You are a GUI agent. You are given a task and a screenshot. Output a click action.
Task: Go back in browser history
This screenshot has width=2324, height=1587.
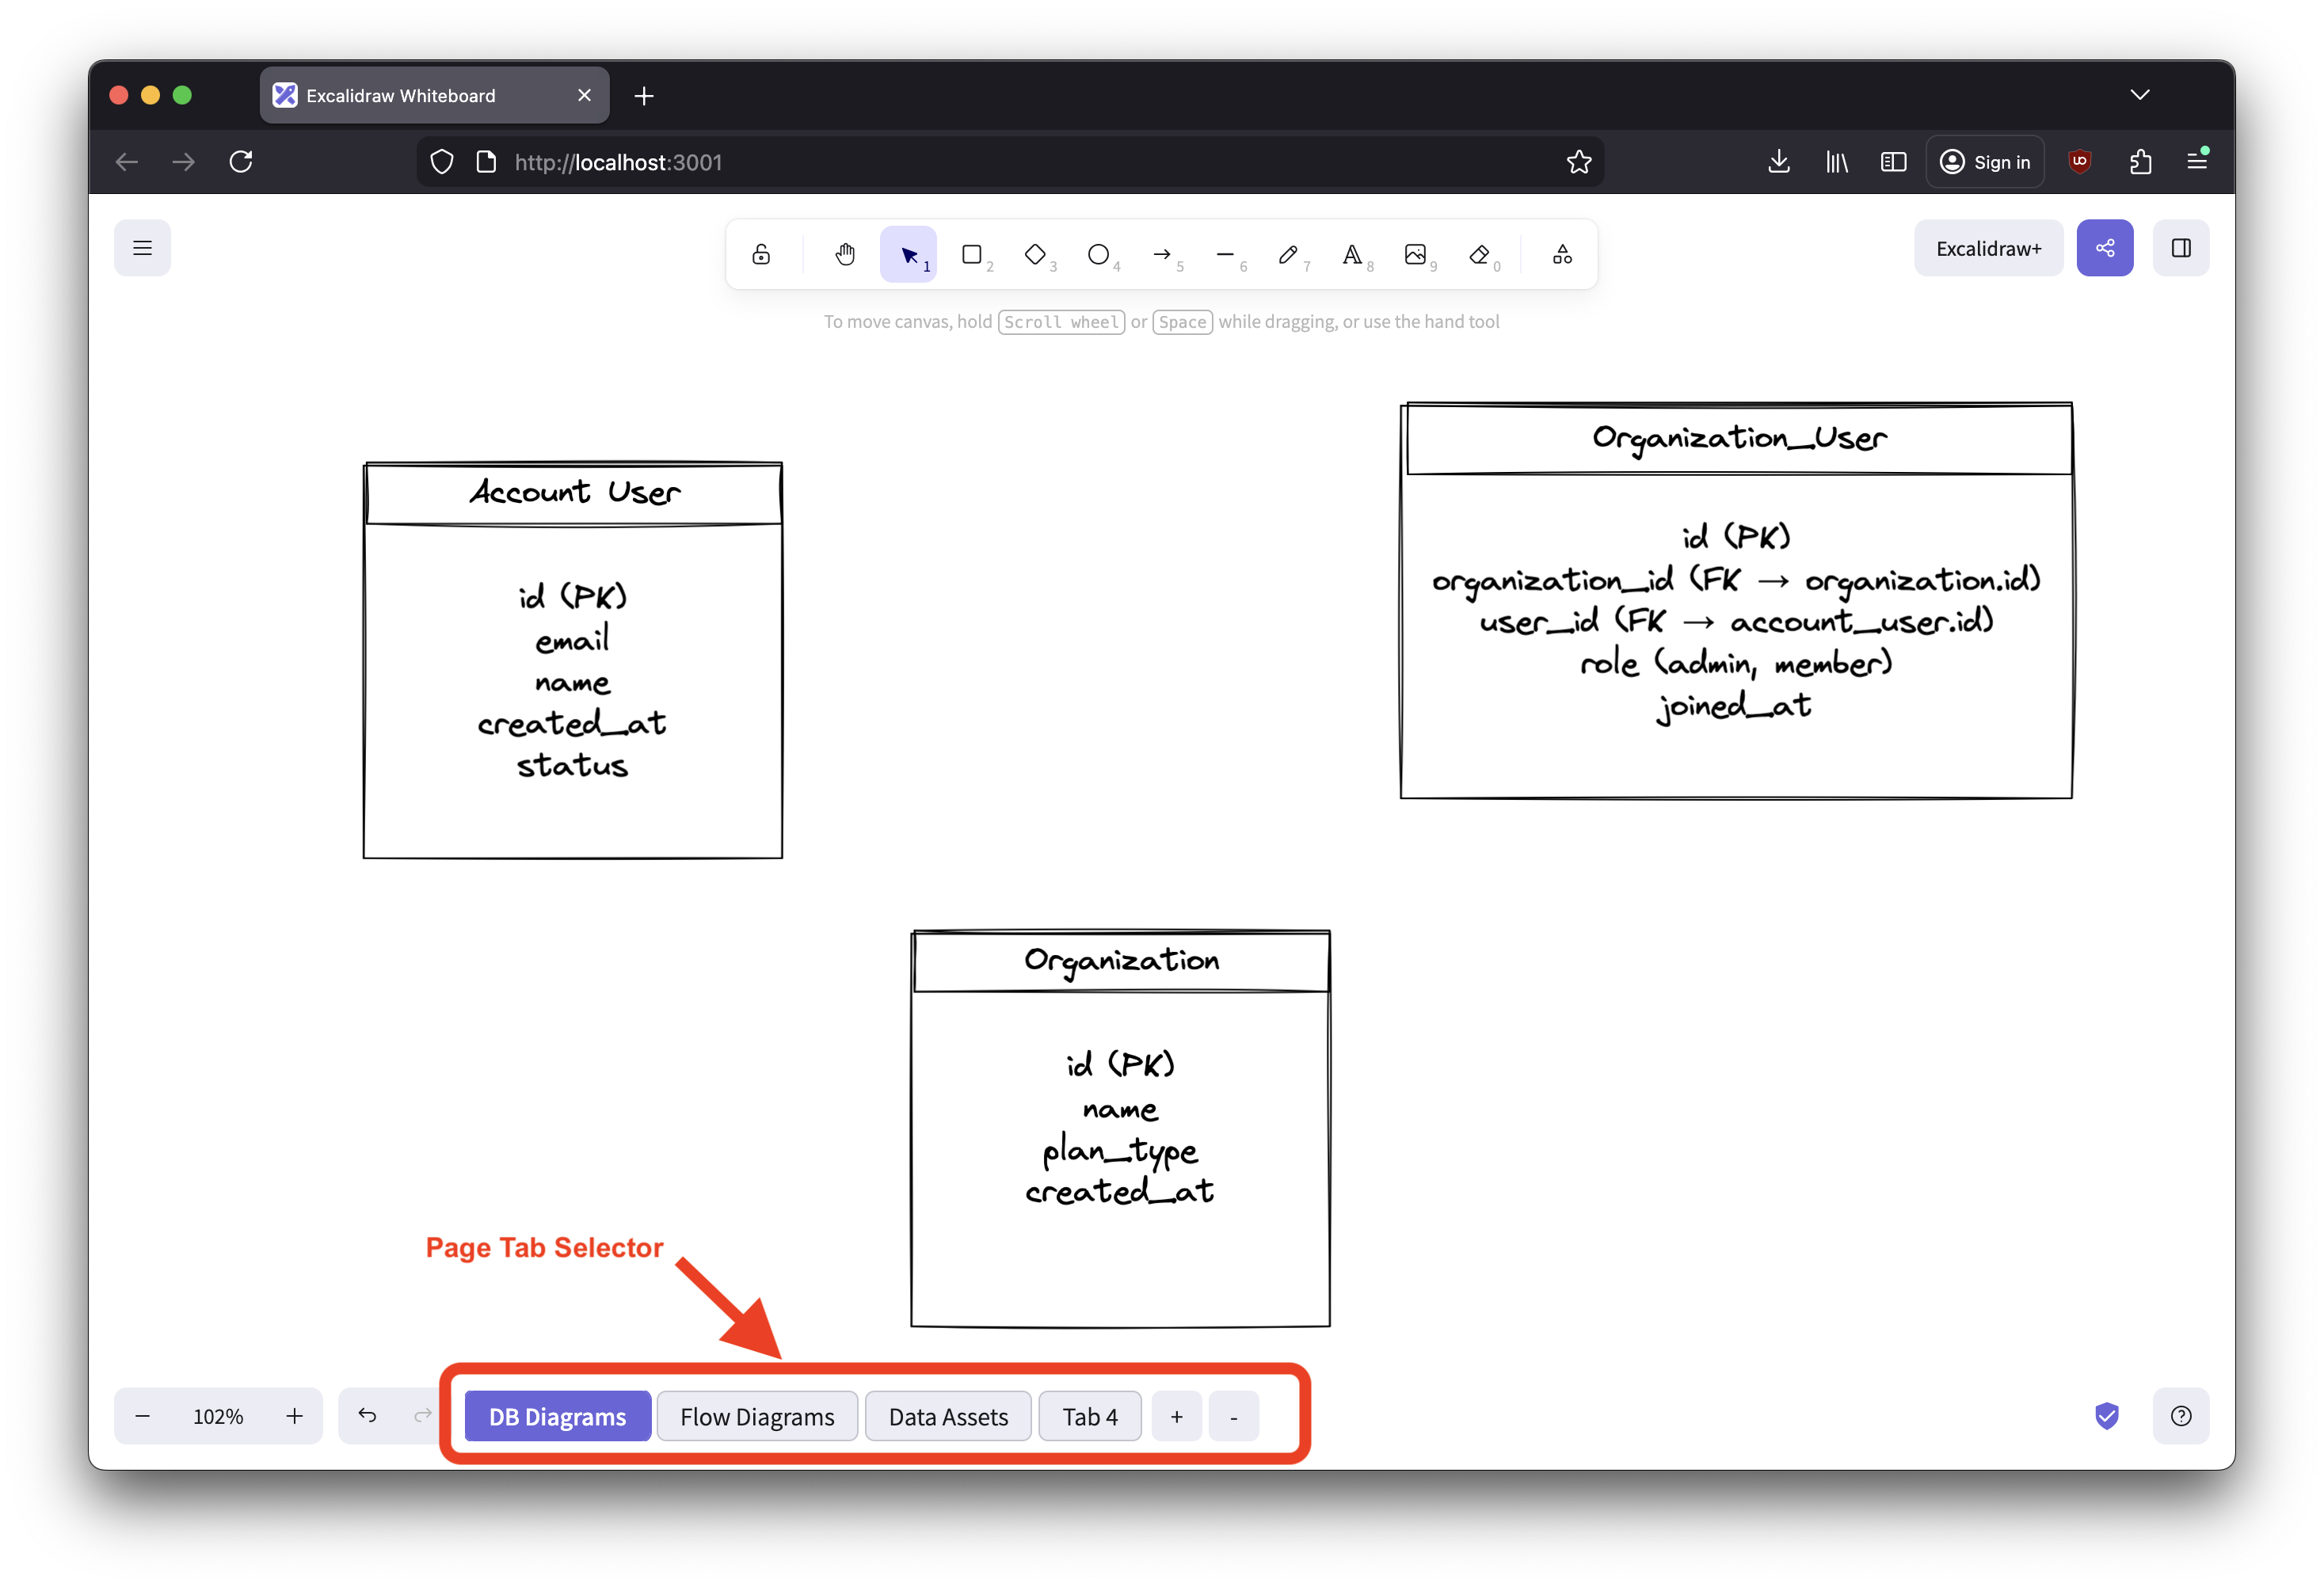pyautogui.click(x=127, y=162)
